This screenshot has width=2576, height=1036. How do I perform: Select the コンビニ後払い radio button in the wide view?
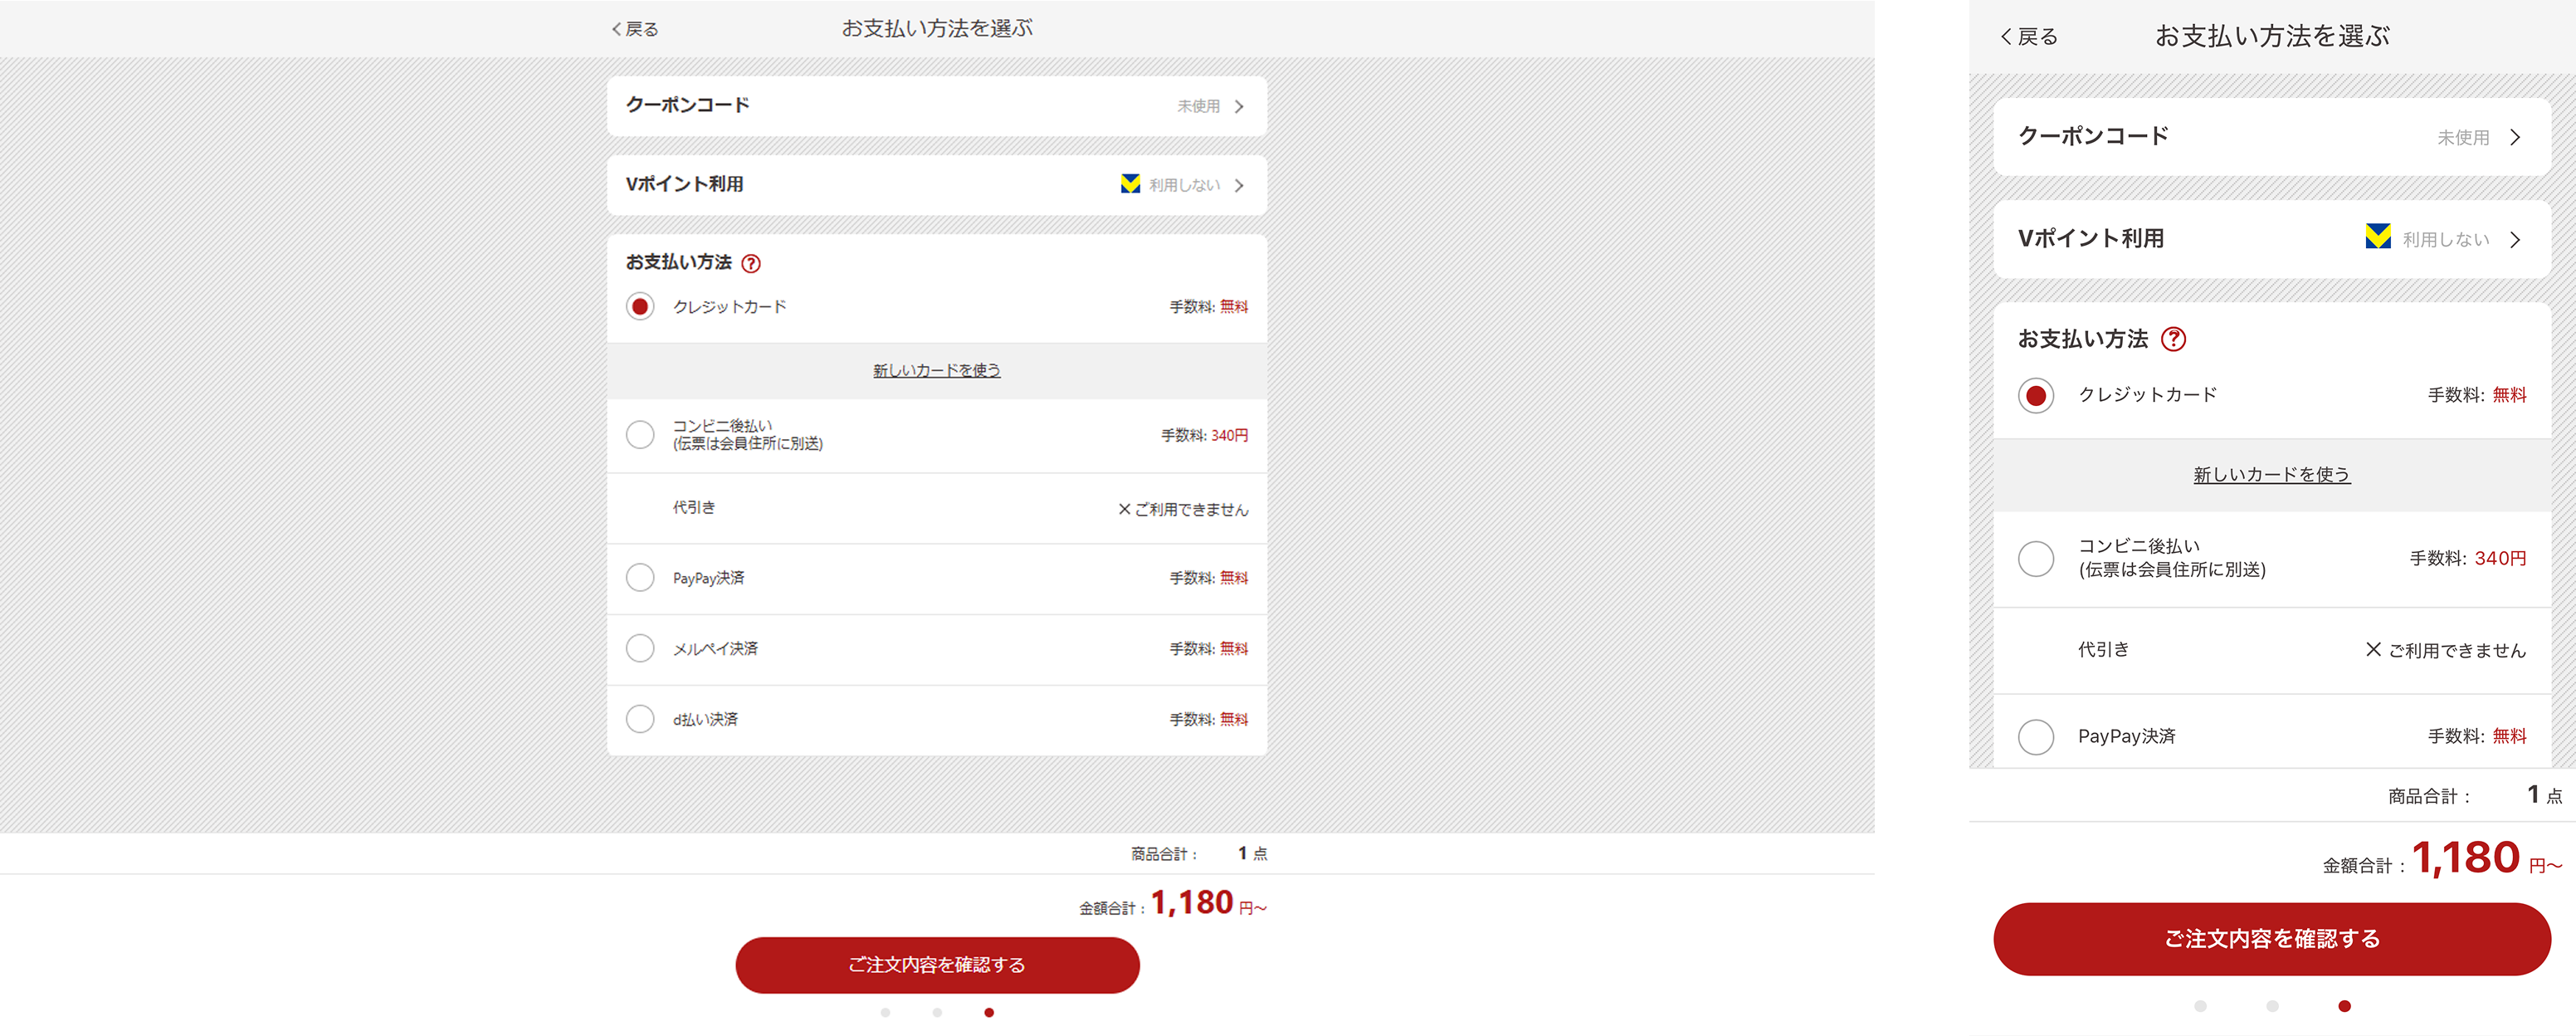click(x=640, y=434)
